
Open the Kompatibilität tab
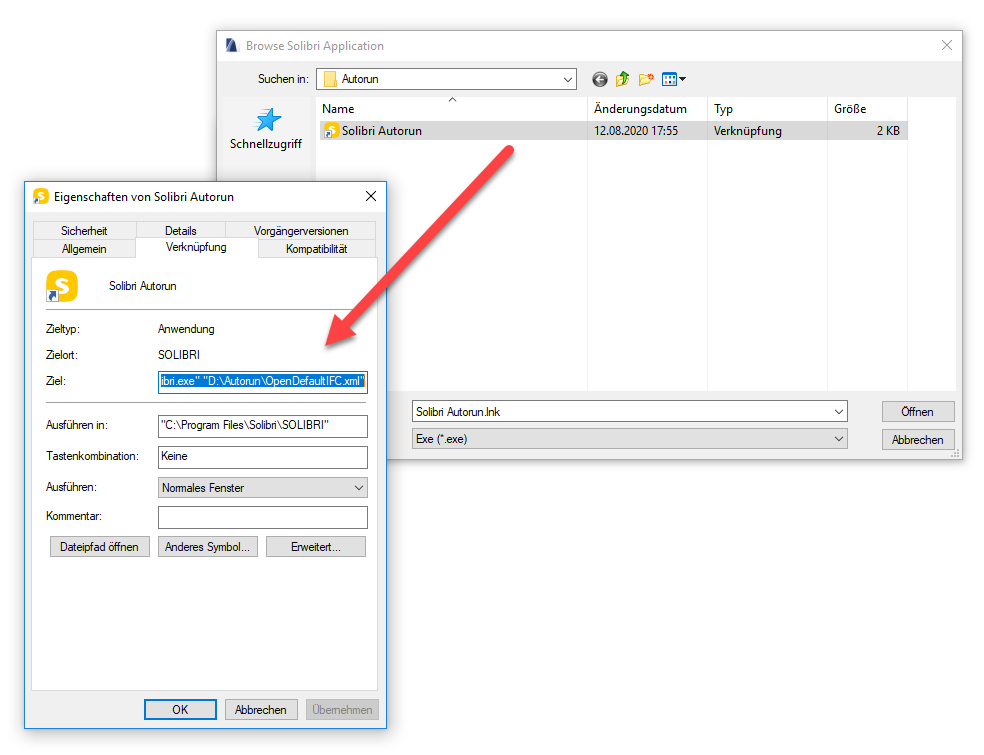317,249
